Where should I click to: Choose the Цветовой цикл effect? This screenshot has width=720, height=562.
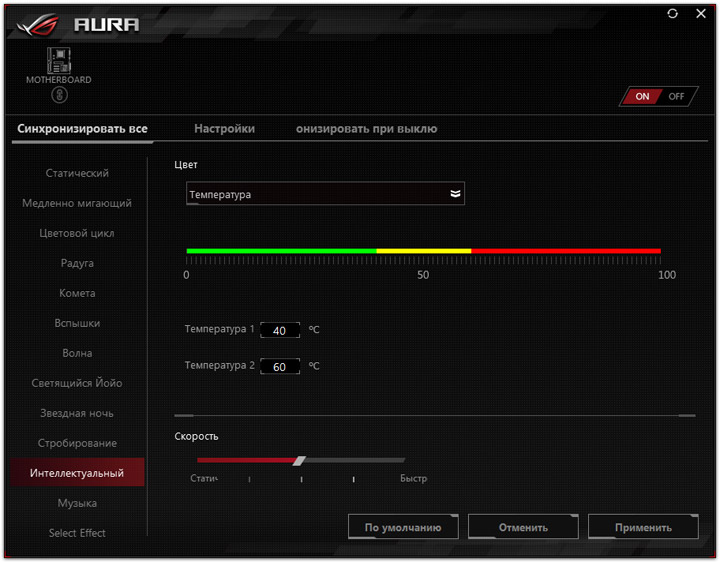click(x=77, y=233)
